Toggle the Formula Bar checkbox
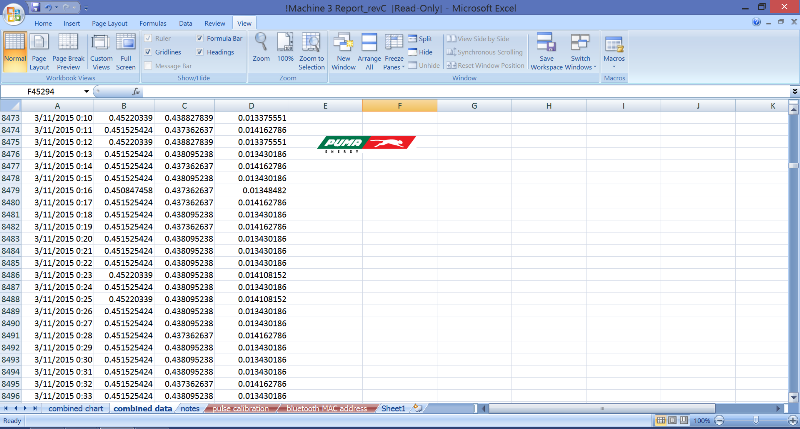Screen dimensions: 800x429 pos(200,38)
